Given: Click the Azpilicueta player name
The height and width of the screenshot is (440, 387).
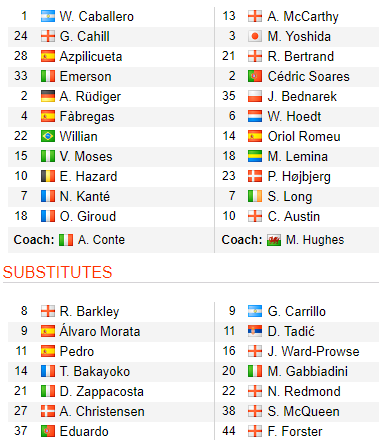Looking at the screenshot, I should (x=91, y=57).
